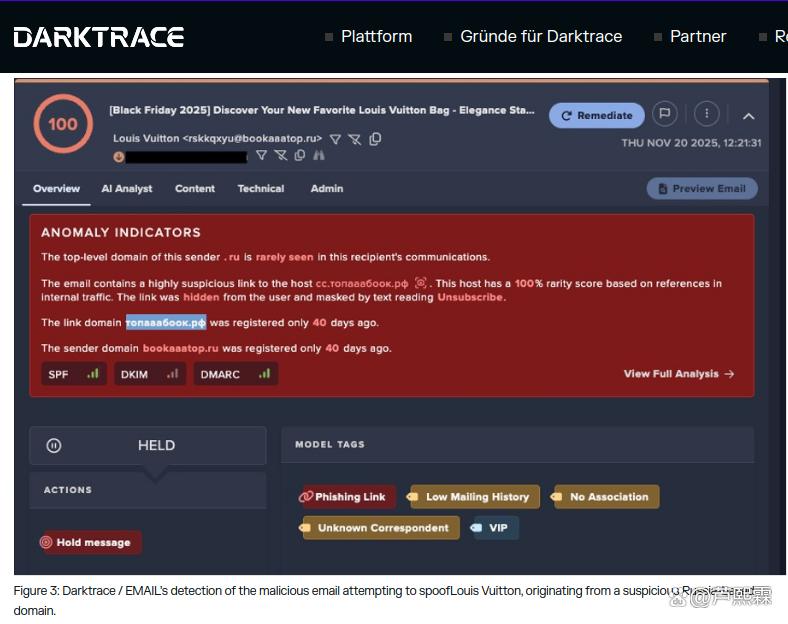Viewport: 788px width, 624px height.
Task: Click the email subject line text
Action: click(322, 110)
